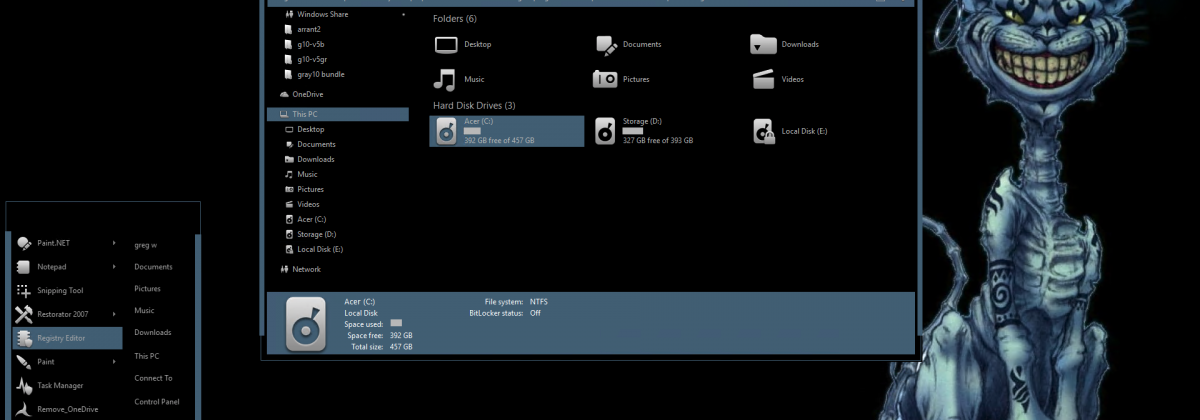Image resolution: width=1200 pixels, height=420 pixels.
Task: Expand the Paint submenu arrow
Action: pyautogui.click(x=114, y=361)
